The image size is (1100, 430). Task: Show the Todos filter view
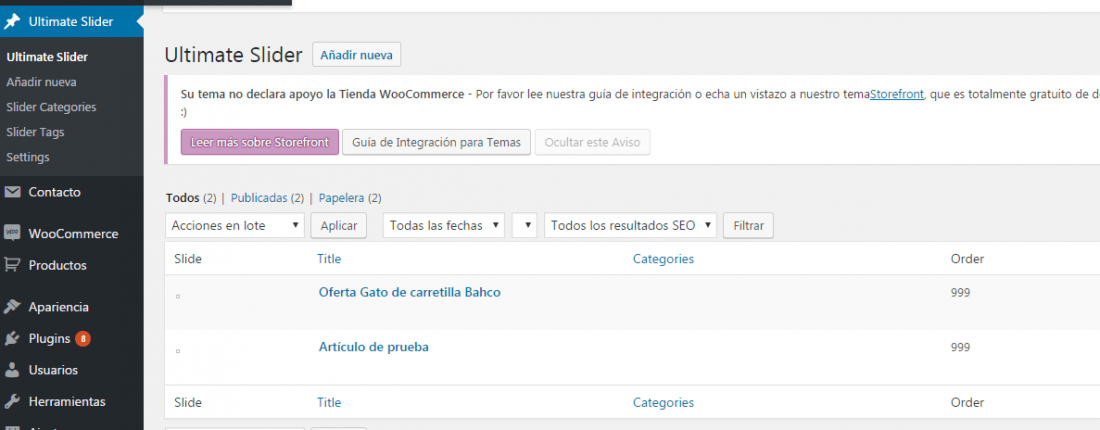point(182,199)
